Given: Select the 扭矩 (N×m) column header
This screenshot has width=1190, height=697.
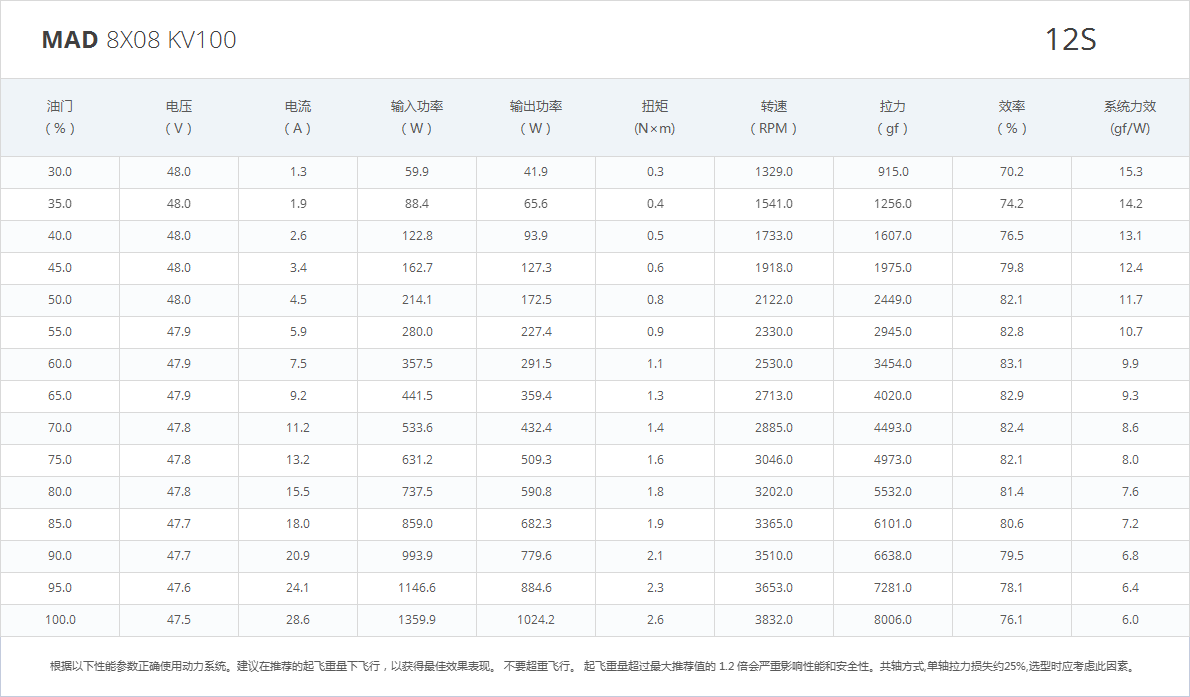Looking at the screenshot, I should tap(655, 118).
